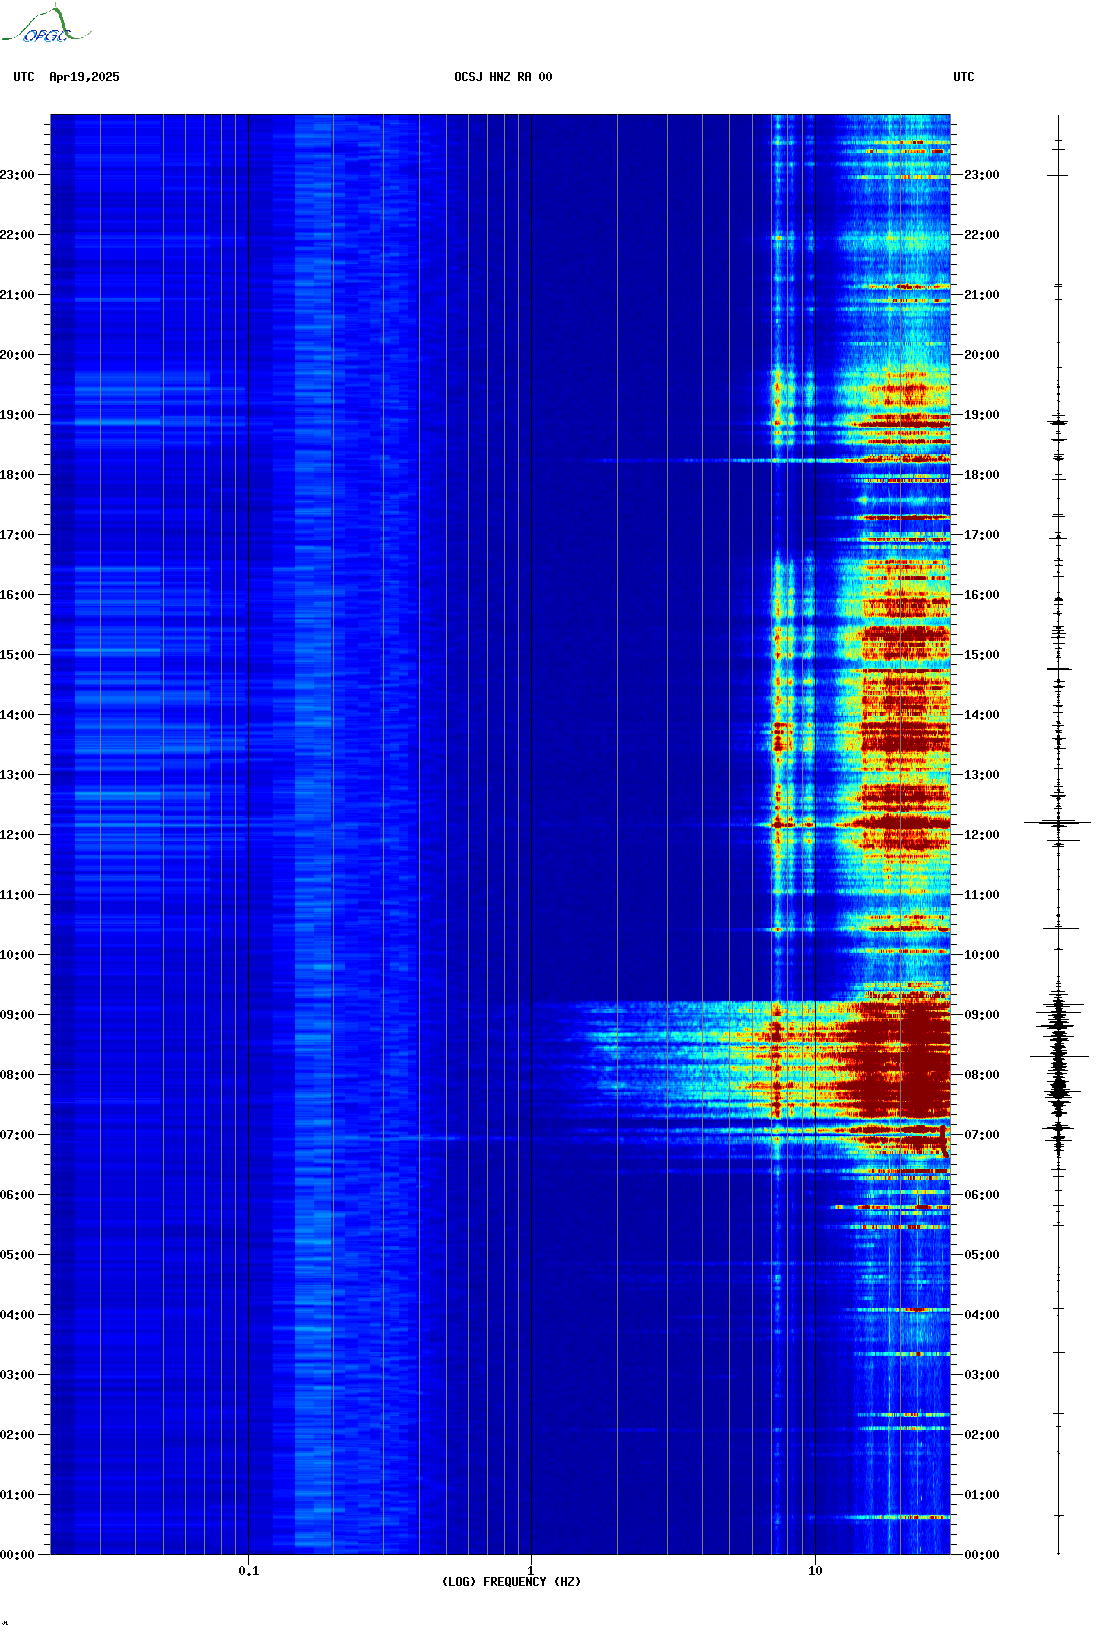Click the left 00:00 time label
The width and height of the screenshot is (1102, 1634).
17,1555
